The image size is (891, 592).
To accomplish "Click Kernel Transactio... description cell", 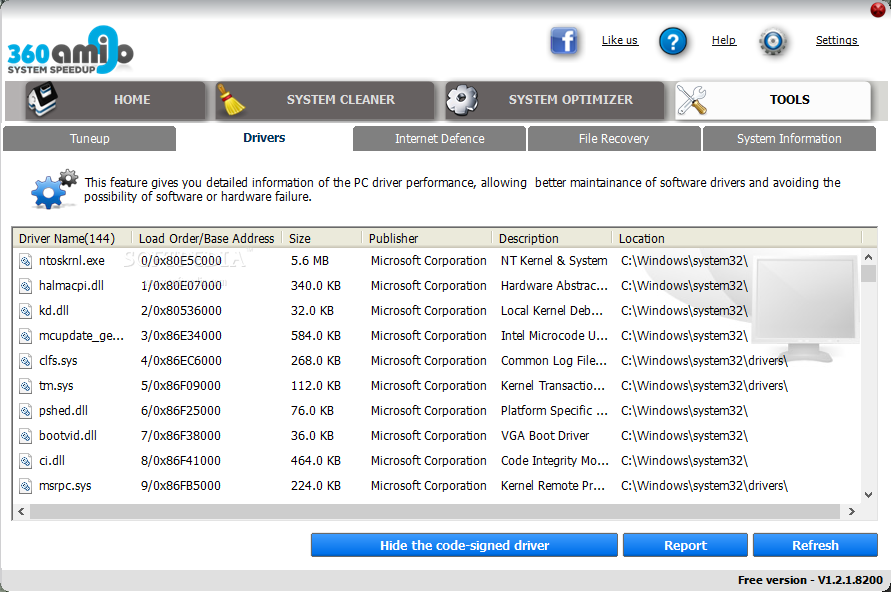I will 552,386.
